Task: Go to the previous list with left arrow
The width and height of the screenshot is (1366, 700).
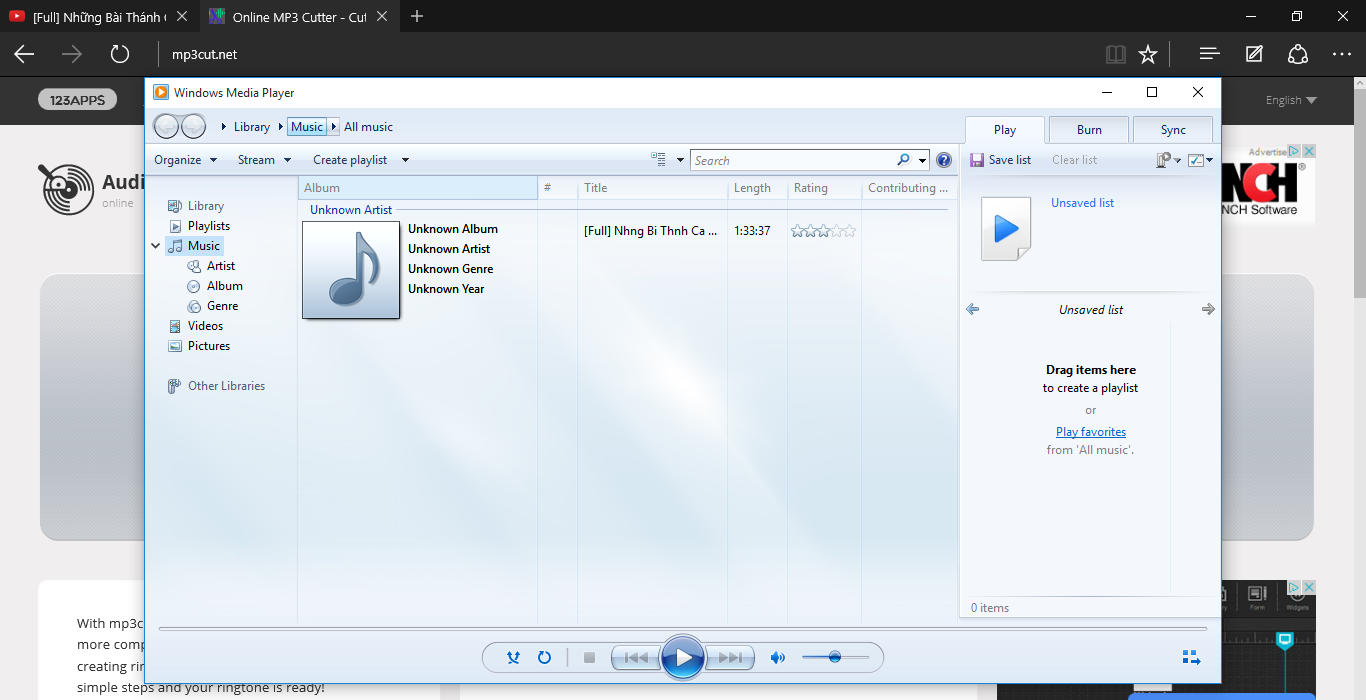Action: (973, 310)
